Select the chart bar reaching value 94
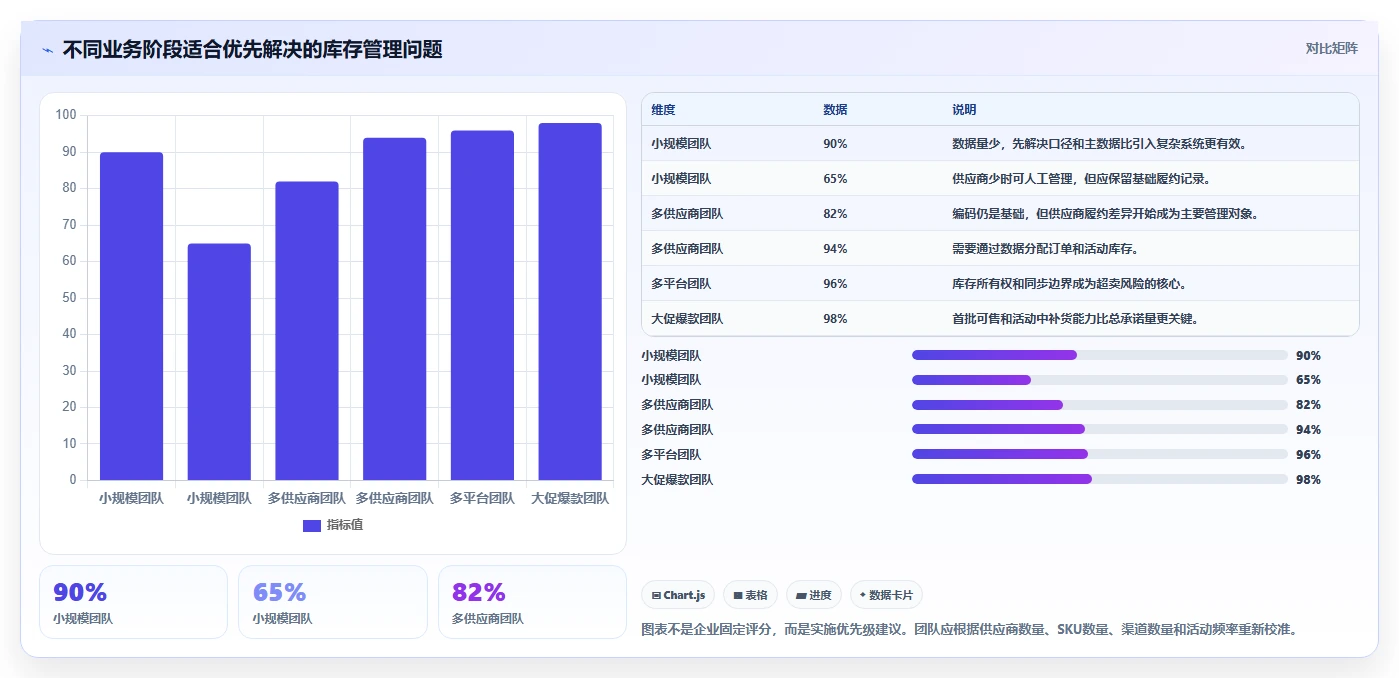 [394, 309]
